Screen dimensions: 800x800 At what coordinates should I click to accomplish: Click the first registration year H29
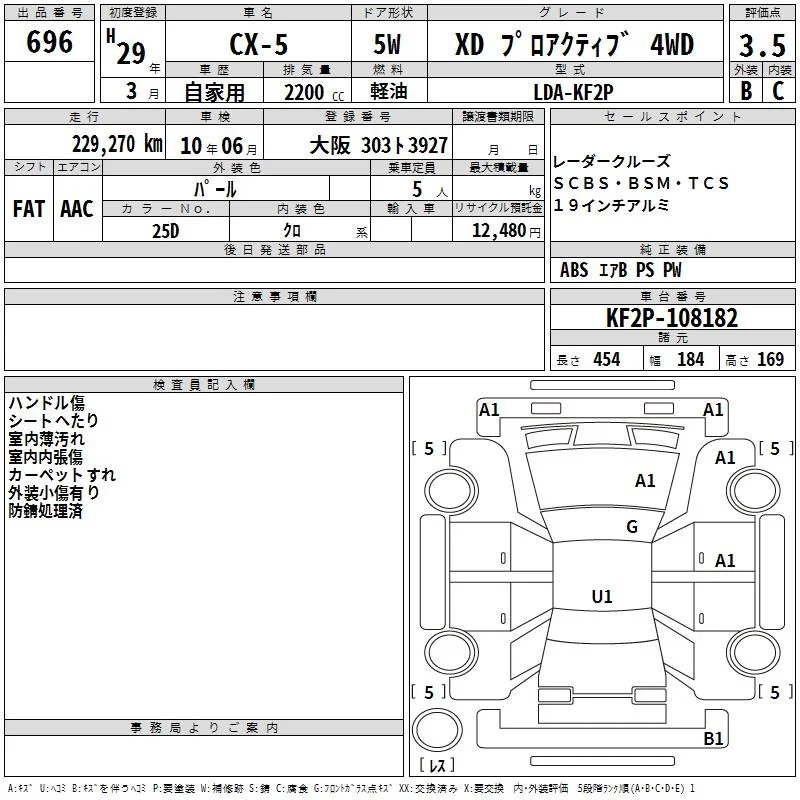[x=126, y=47]
